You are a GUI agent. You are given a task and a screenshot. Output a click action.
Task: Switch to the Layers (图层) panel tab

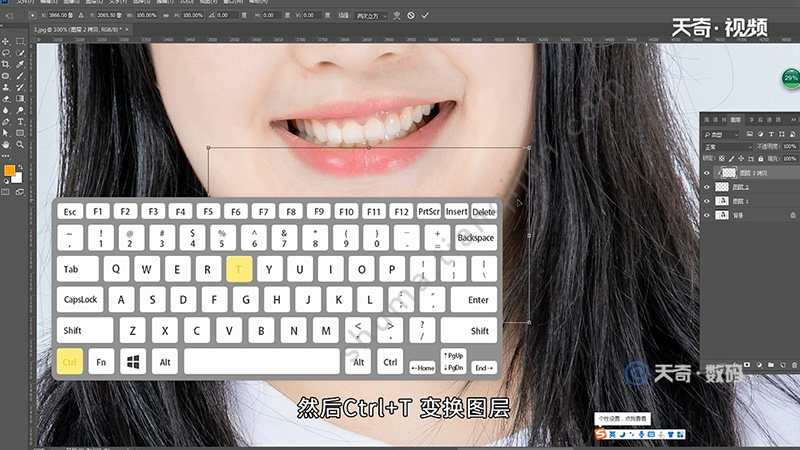735,119
